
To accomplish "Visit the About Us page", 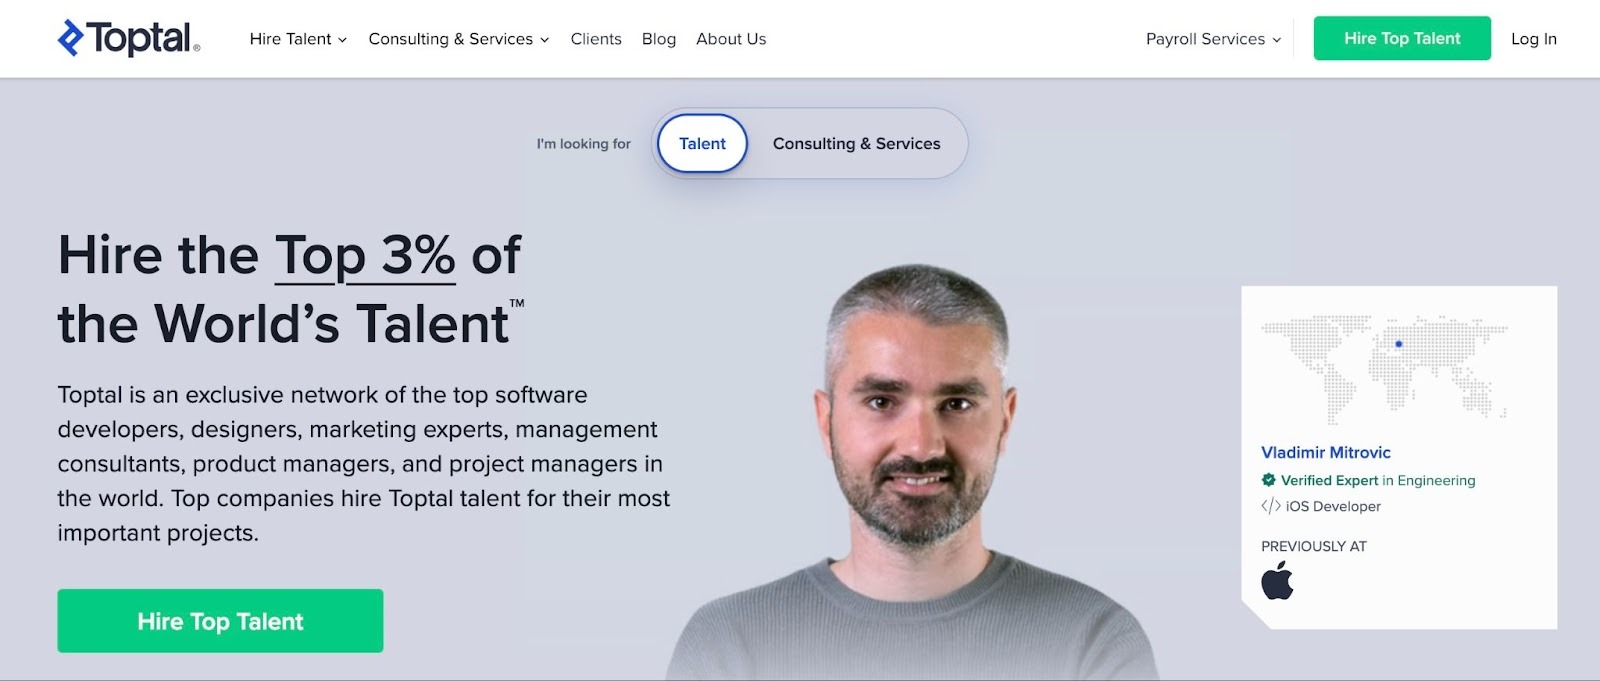I will click(731, 39).
